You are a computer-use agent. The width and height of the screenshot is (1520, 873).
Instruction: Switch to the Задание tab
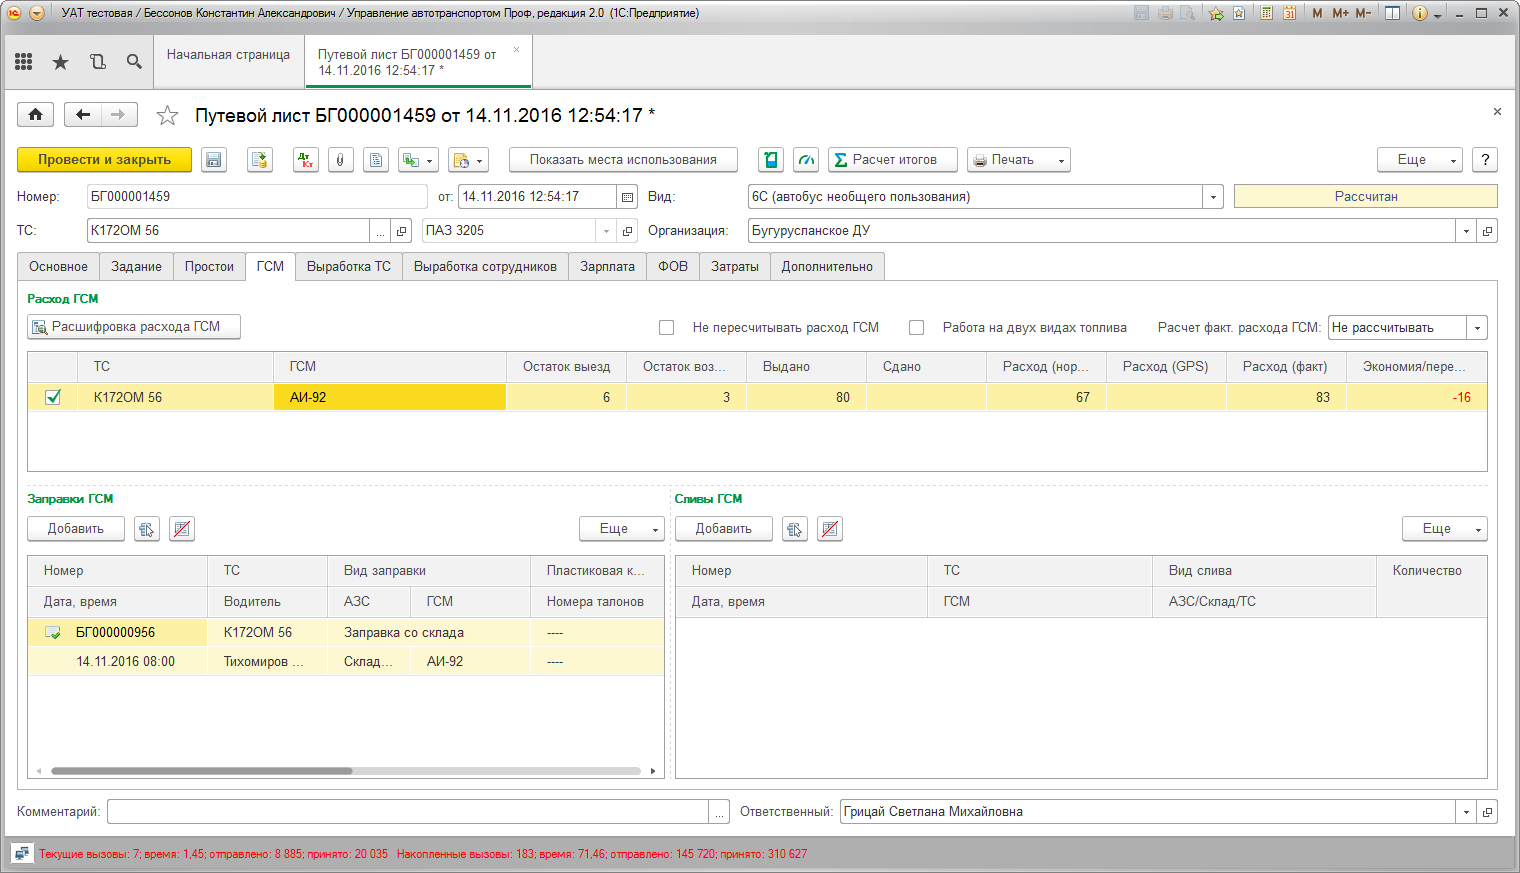(136, 267)
